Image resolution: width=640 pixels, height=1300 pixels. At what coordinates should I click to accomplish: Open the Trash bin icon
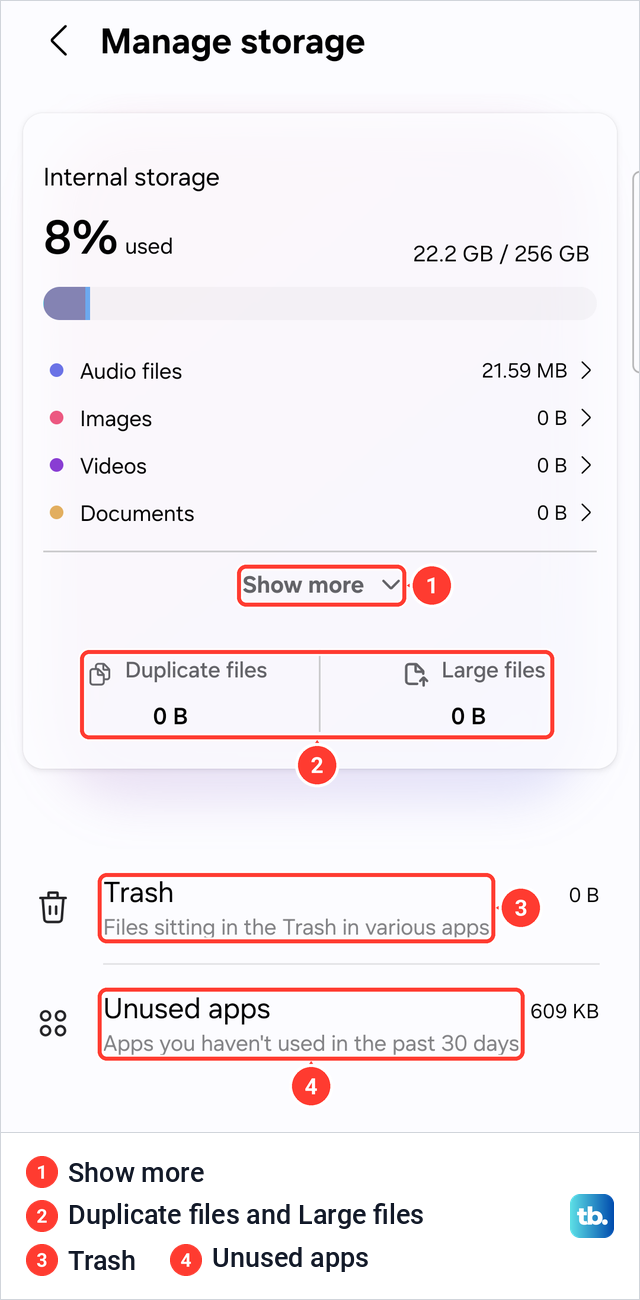click(x=52, y=907)
